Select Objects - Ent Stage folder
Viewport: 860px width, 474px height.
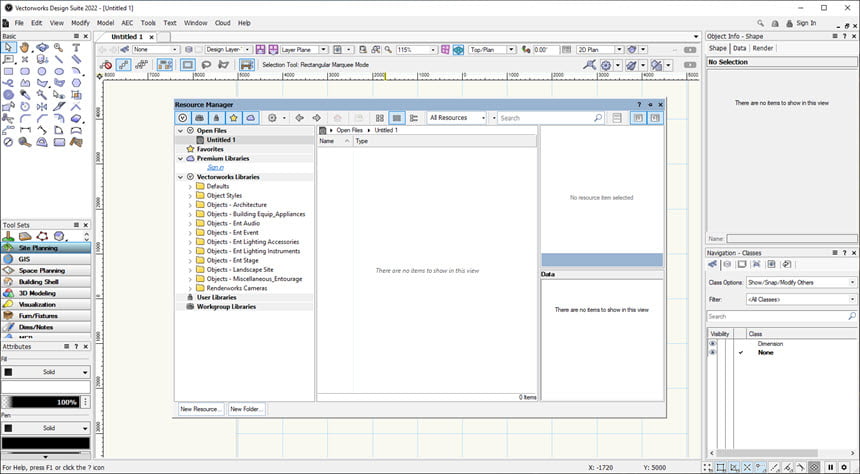pos(232,261)
